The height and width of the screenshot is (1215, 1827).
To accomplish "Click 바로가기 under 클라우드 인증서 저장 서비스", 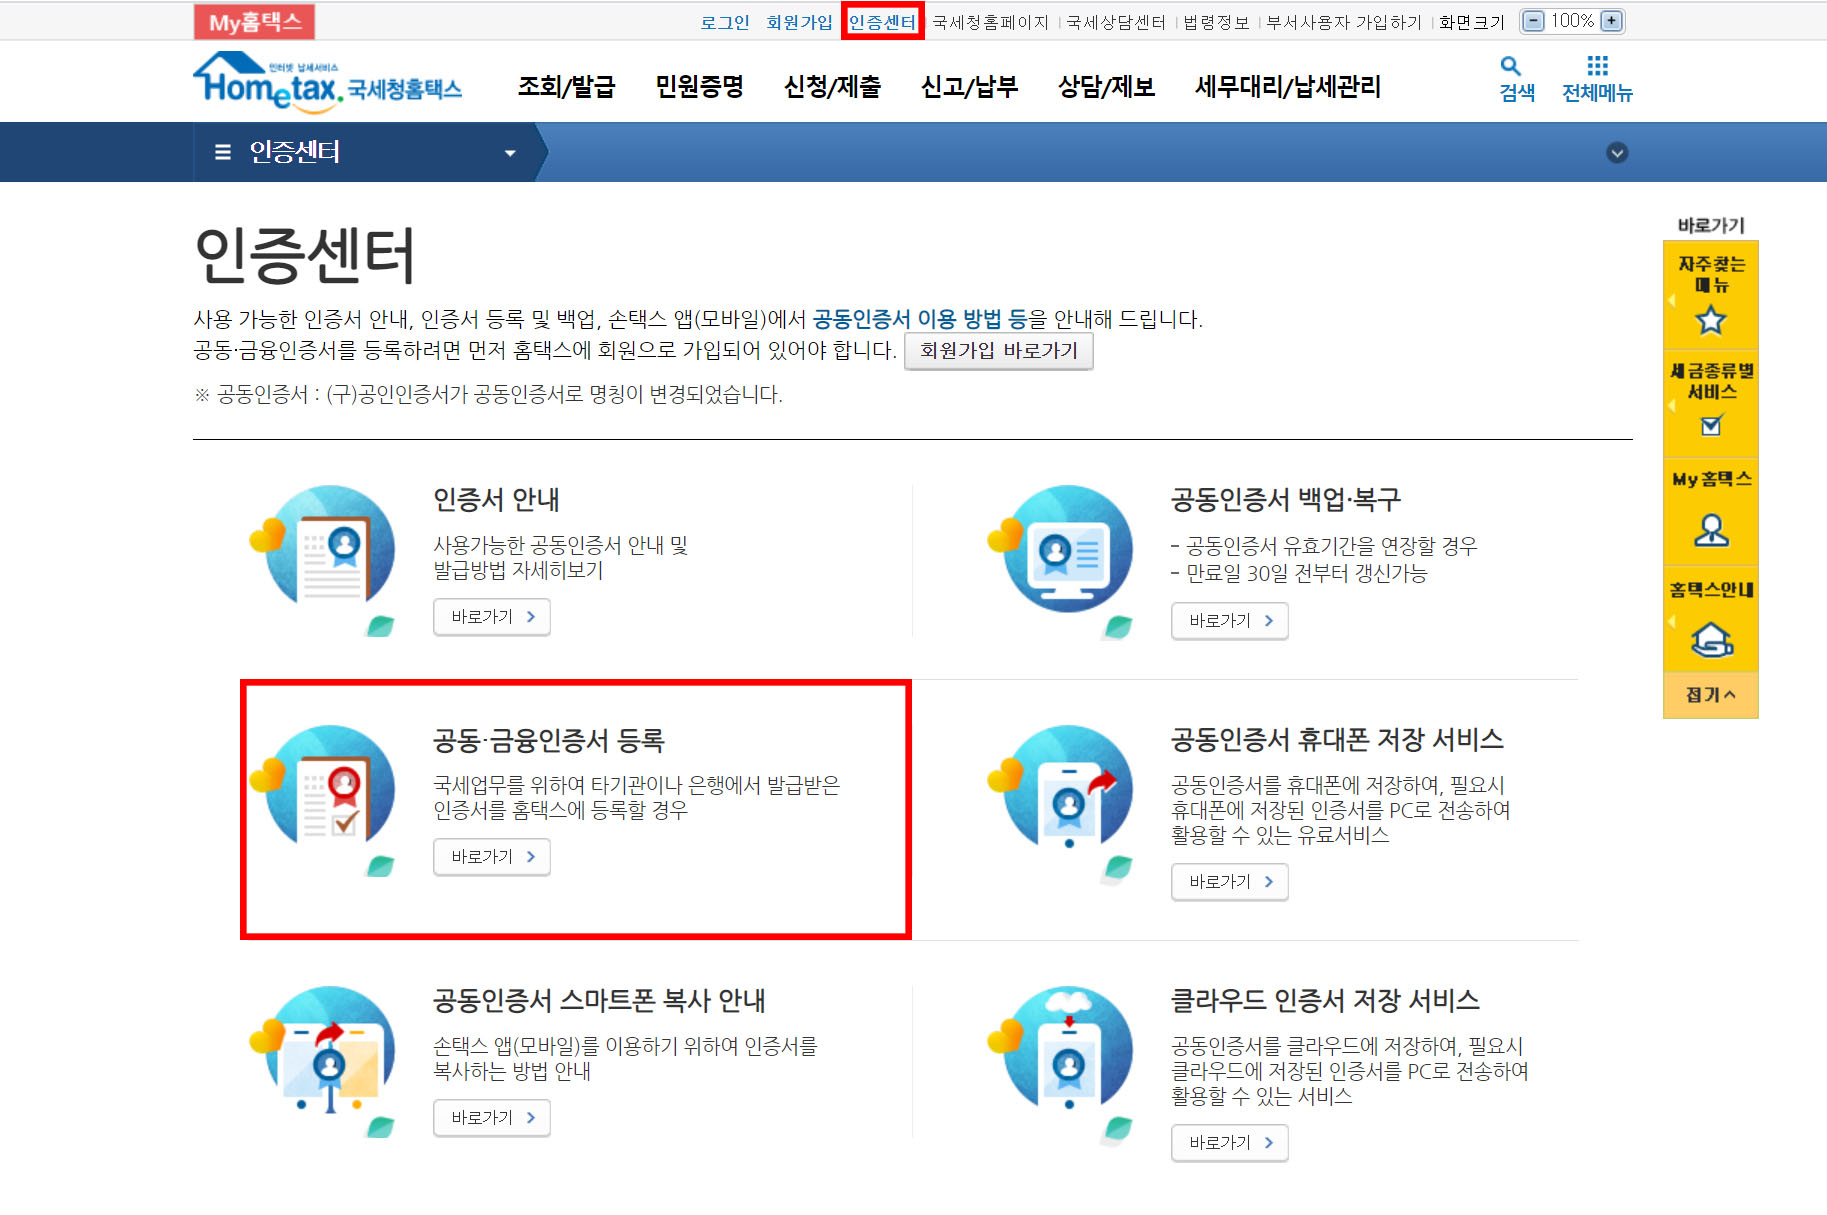I will 1230,1143.
